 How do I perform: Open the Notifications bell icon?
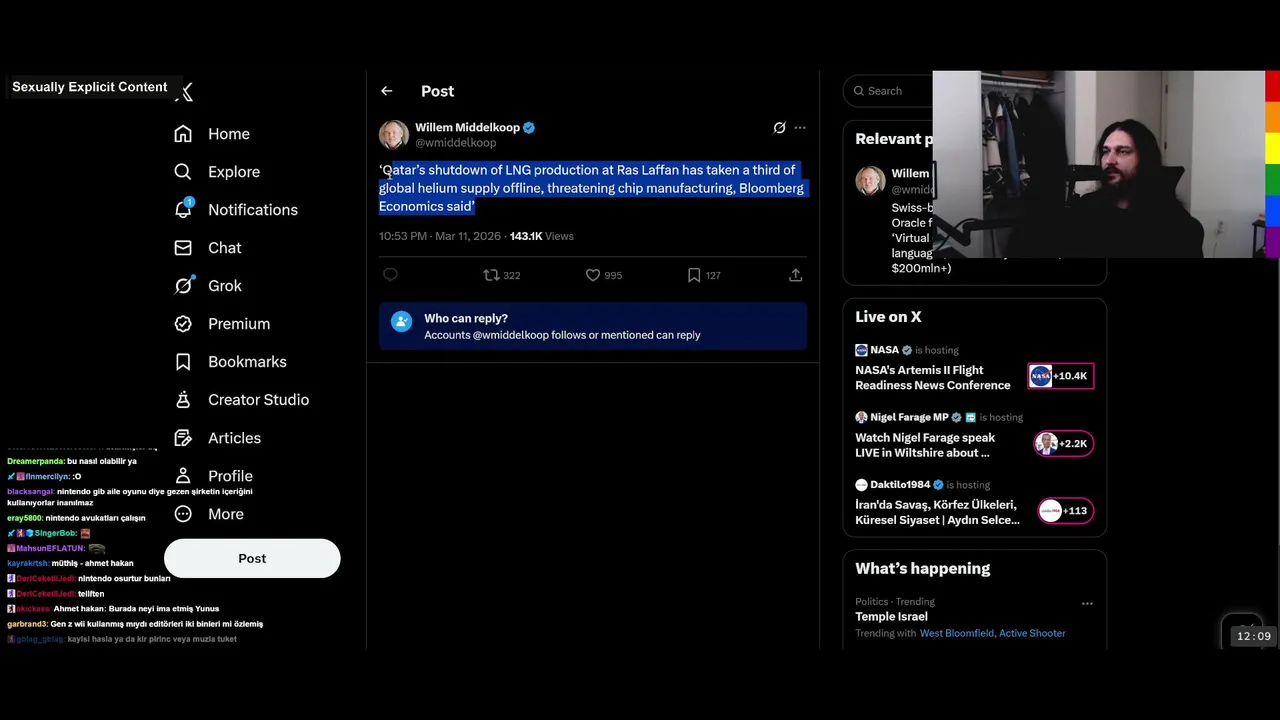(183, 209)
